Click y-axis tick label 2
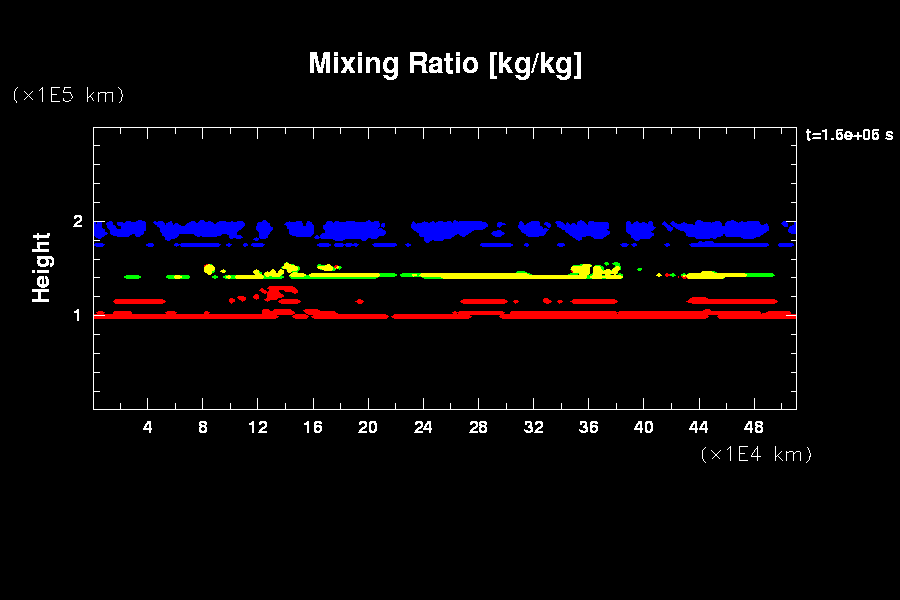900x600 pixels. [x=77, y=222]
